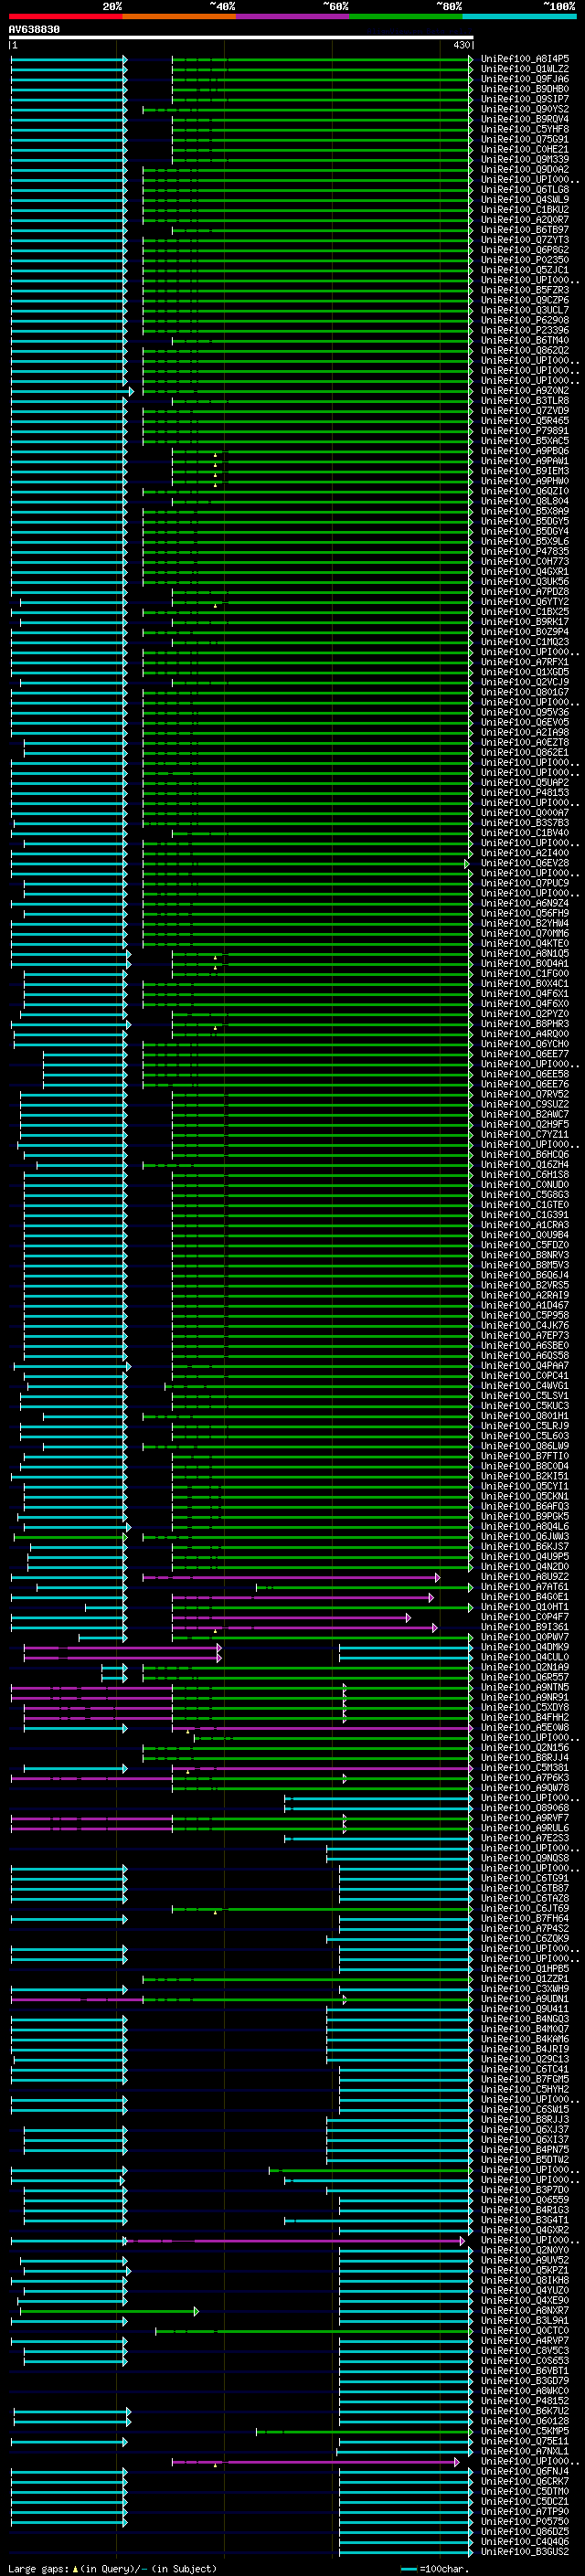Screen dimensions: 585x2576
Task: Select the label UniRef100_P62908
Action: [x=524, y=320]
